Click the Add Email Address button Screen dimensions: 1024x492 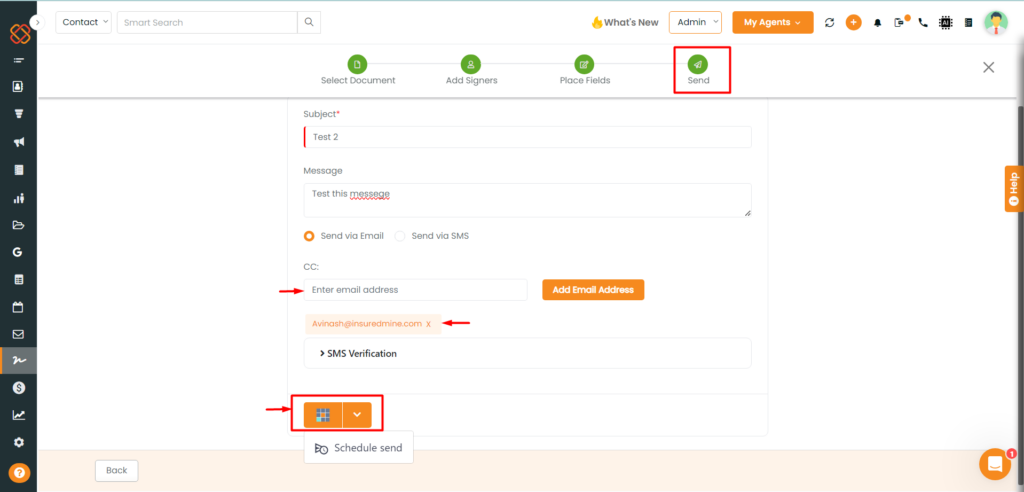coord(593,289)
